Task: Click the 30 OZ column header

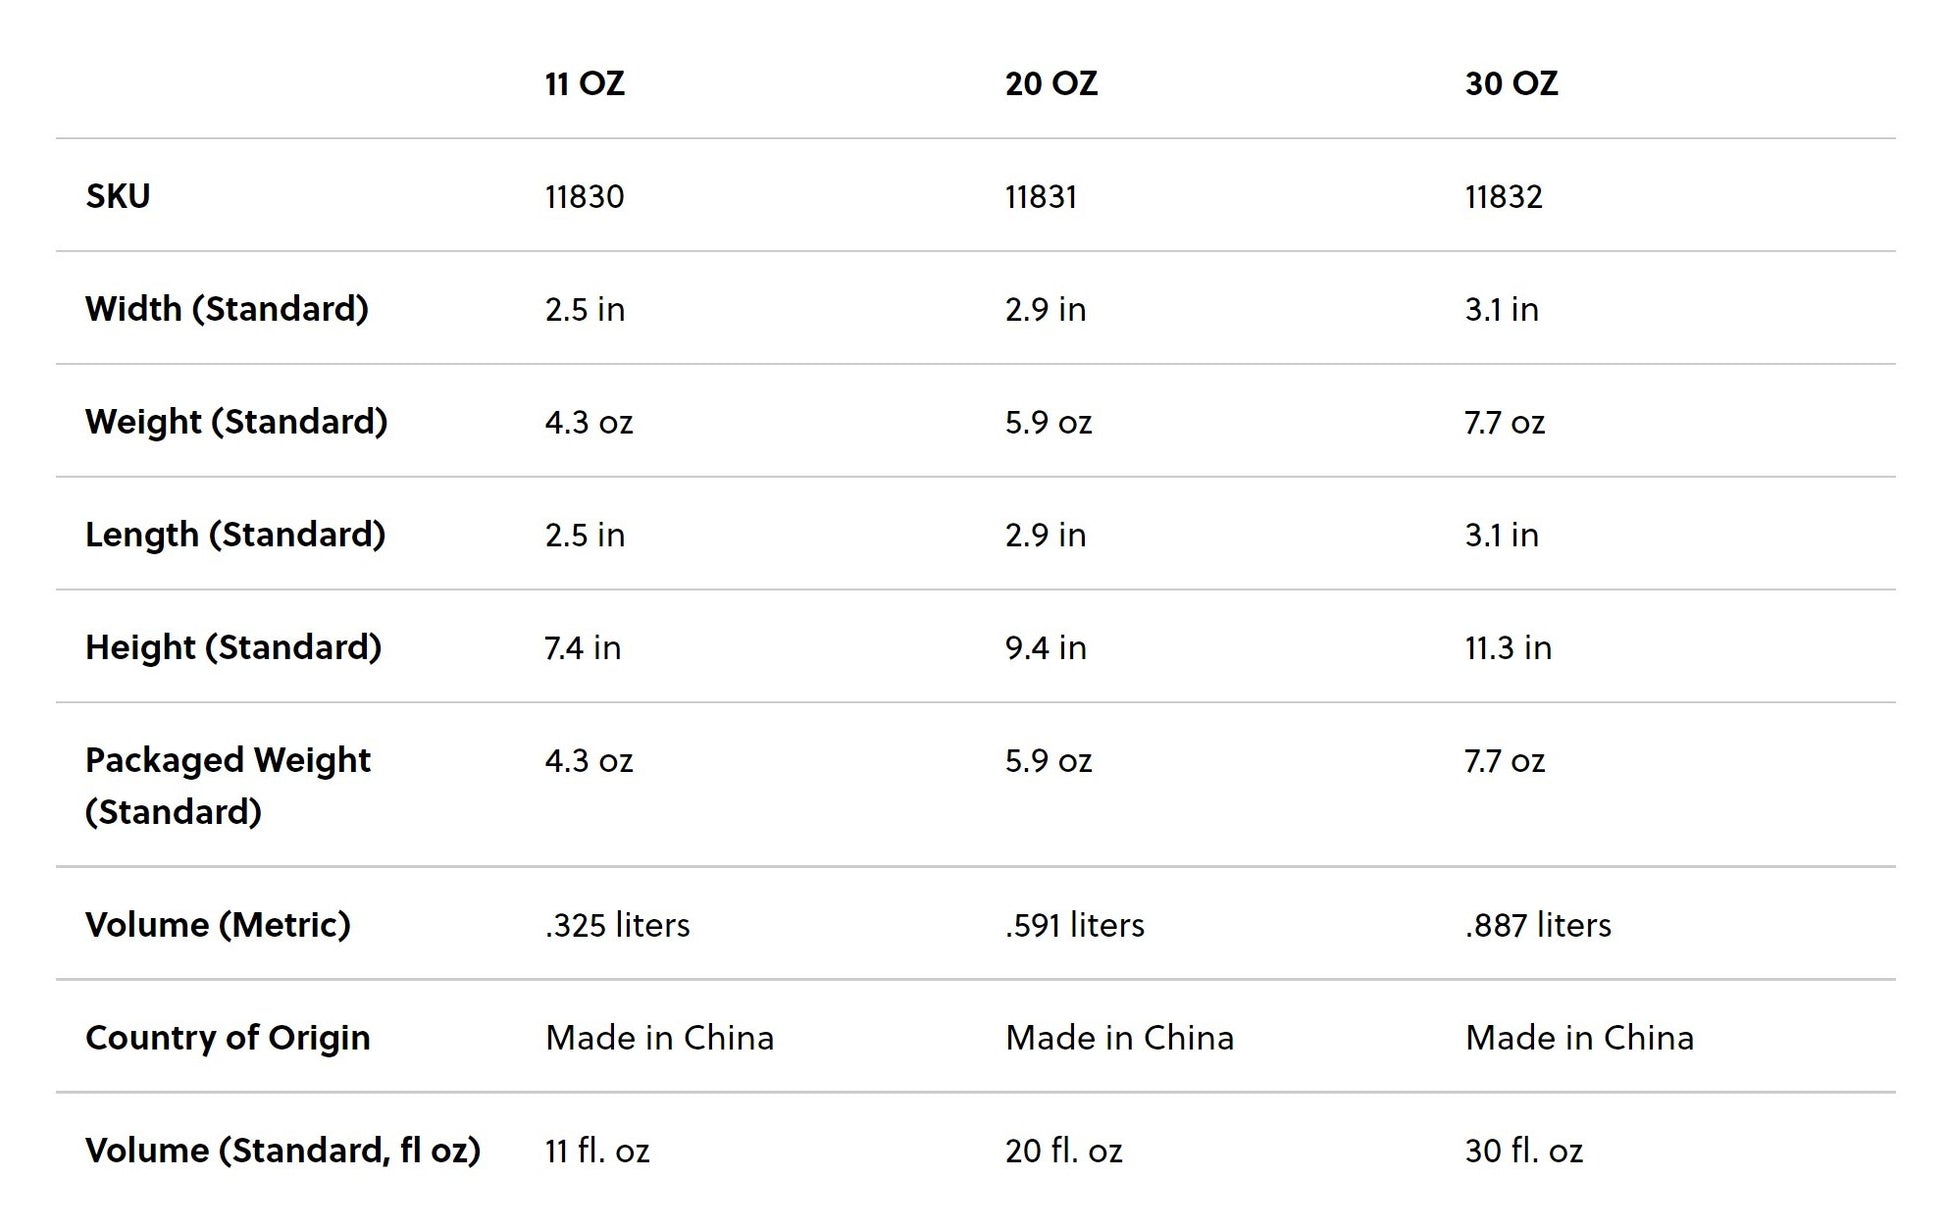Action: coord(1511,83)
